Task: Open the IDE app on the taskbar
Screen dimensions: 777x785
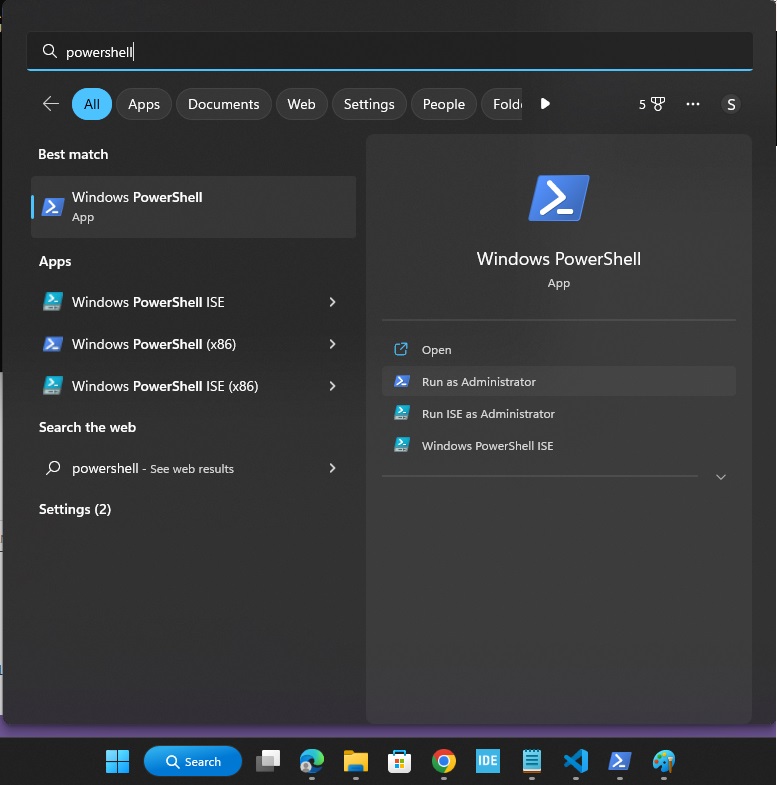Action: point(488,761)
